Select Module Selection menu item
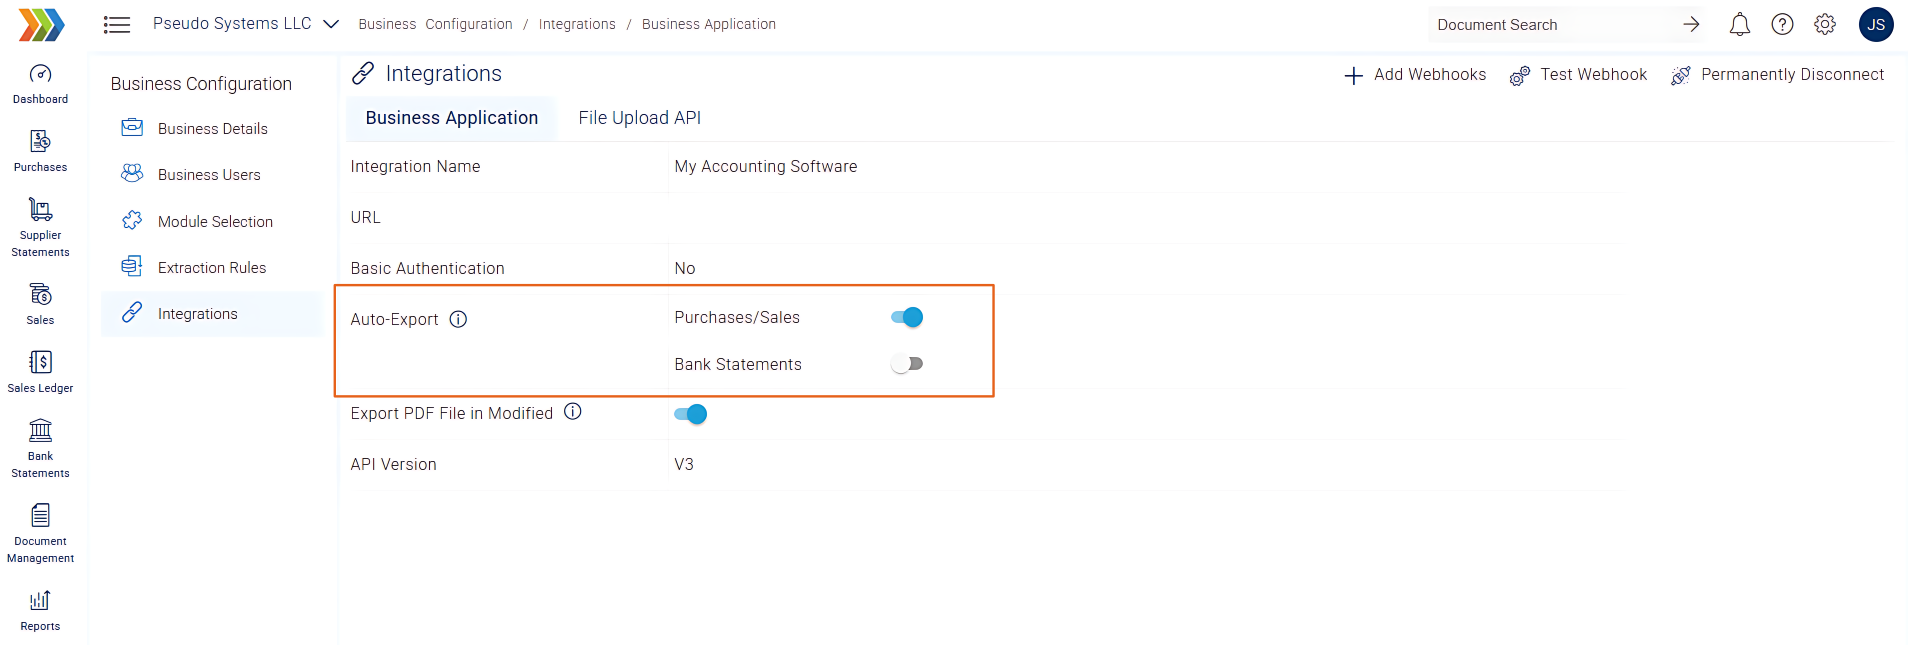This screenshot has width=1908, height=645. [212, 221]
